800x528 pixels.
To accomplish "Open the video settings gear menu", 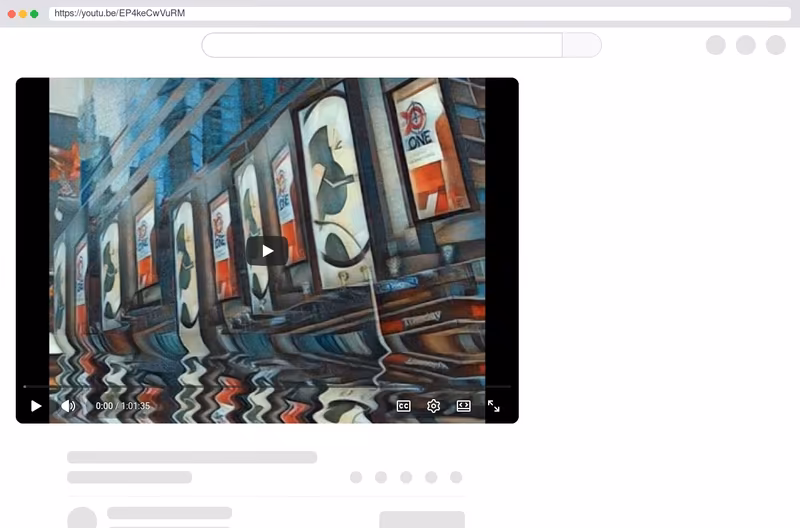I will pyautogui.click(x=433, y=406).
